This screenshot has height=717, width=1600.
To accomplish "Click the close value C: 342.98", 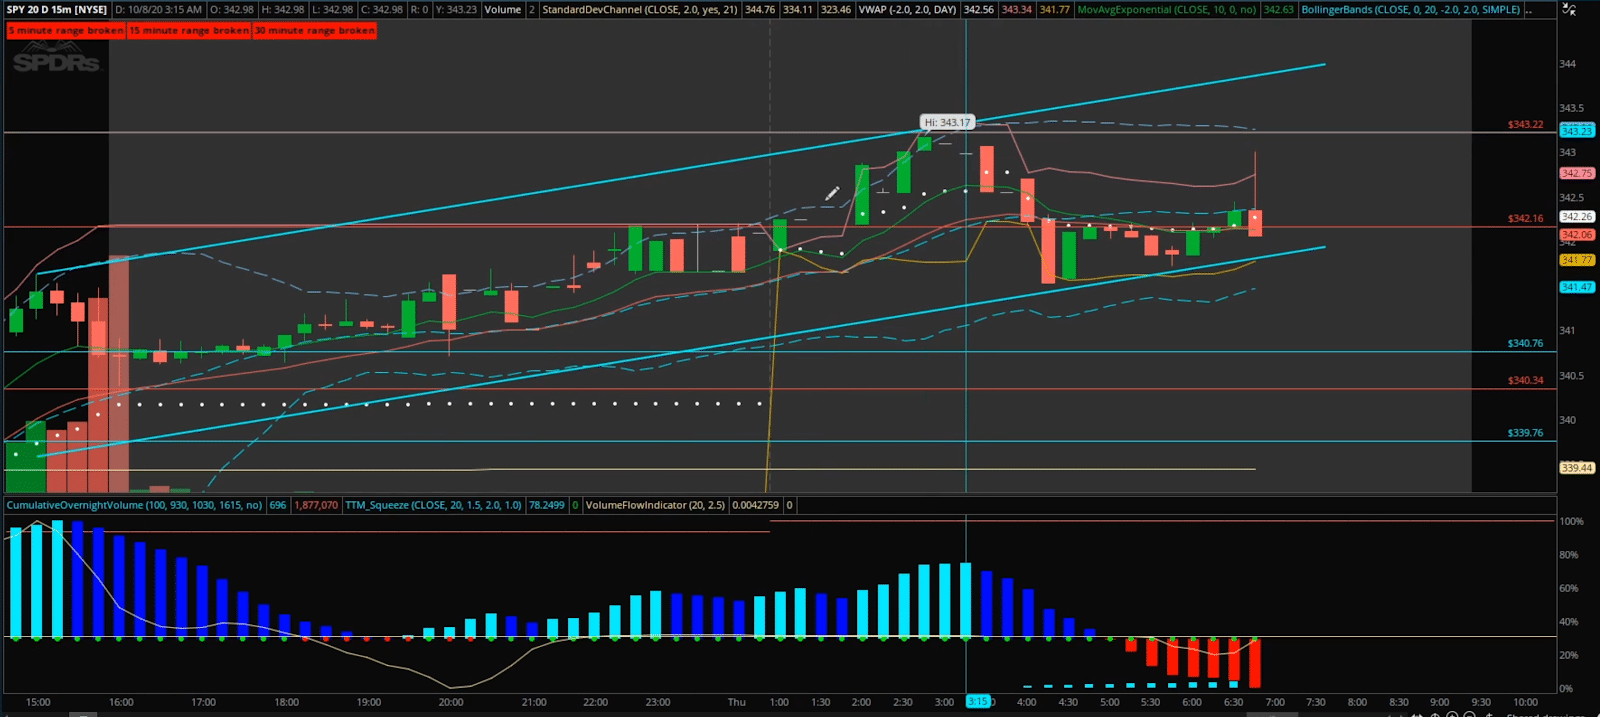I will pyautogui.click(x=381, y=10).
